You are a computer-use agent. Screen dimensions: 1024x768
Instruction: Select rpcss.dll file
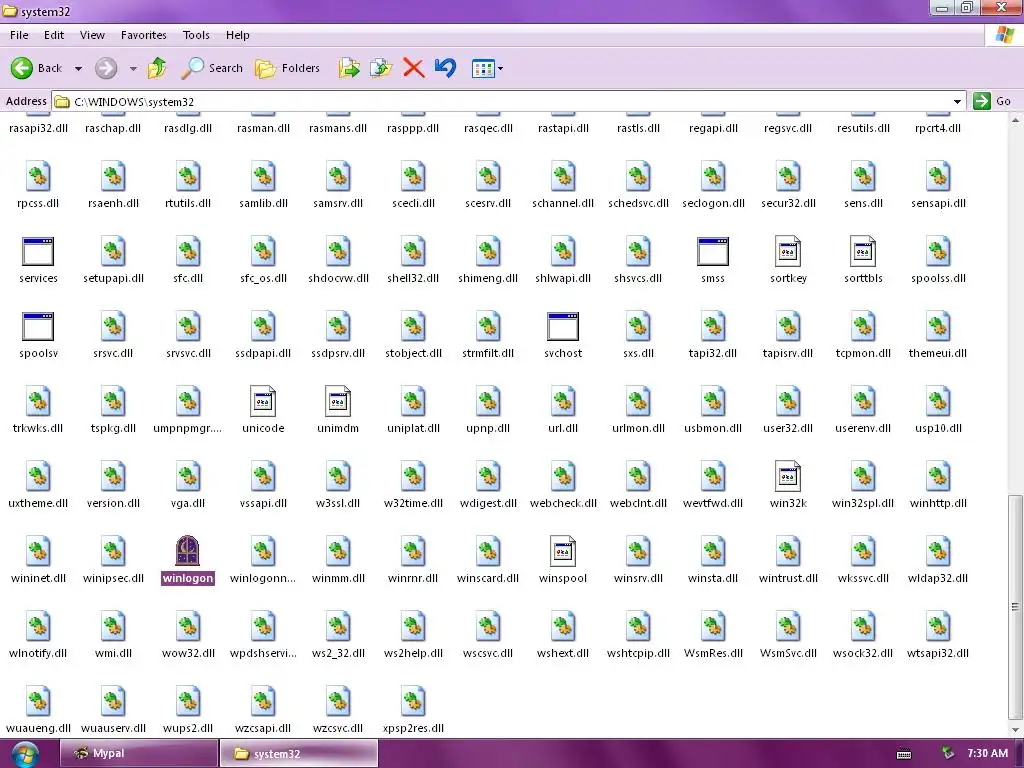38,185
